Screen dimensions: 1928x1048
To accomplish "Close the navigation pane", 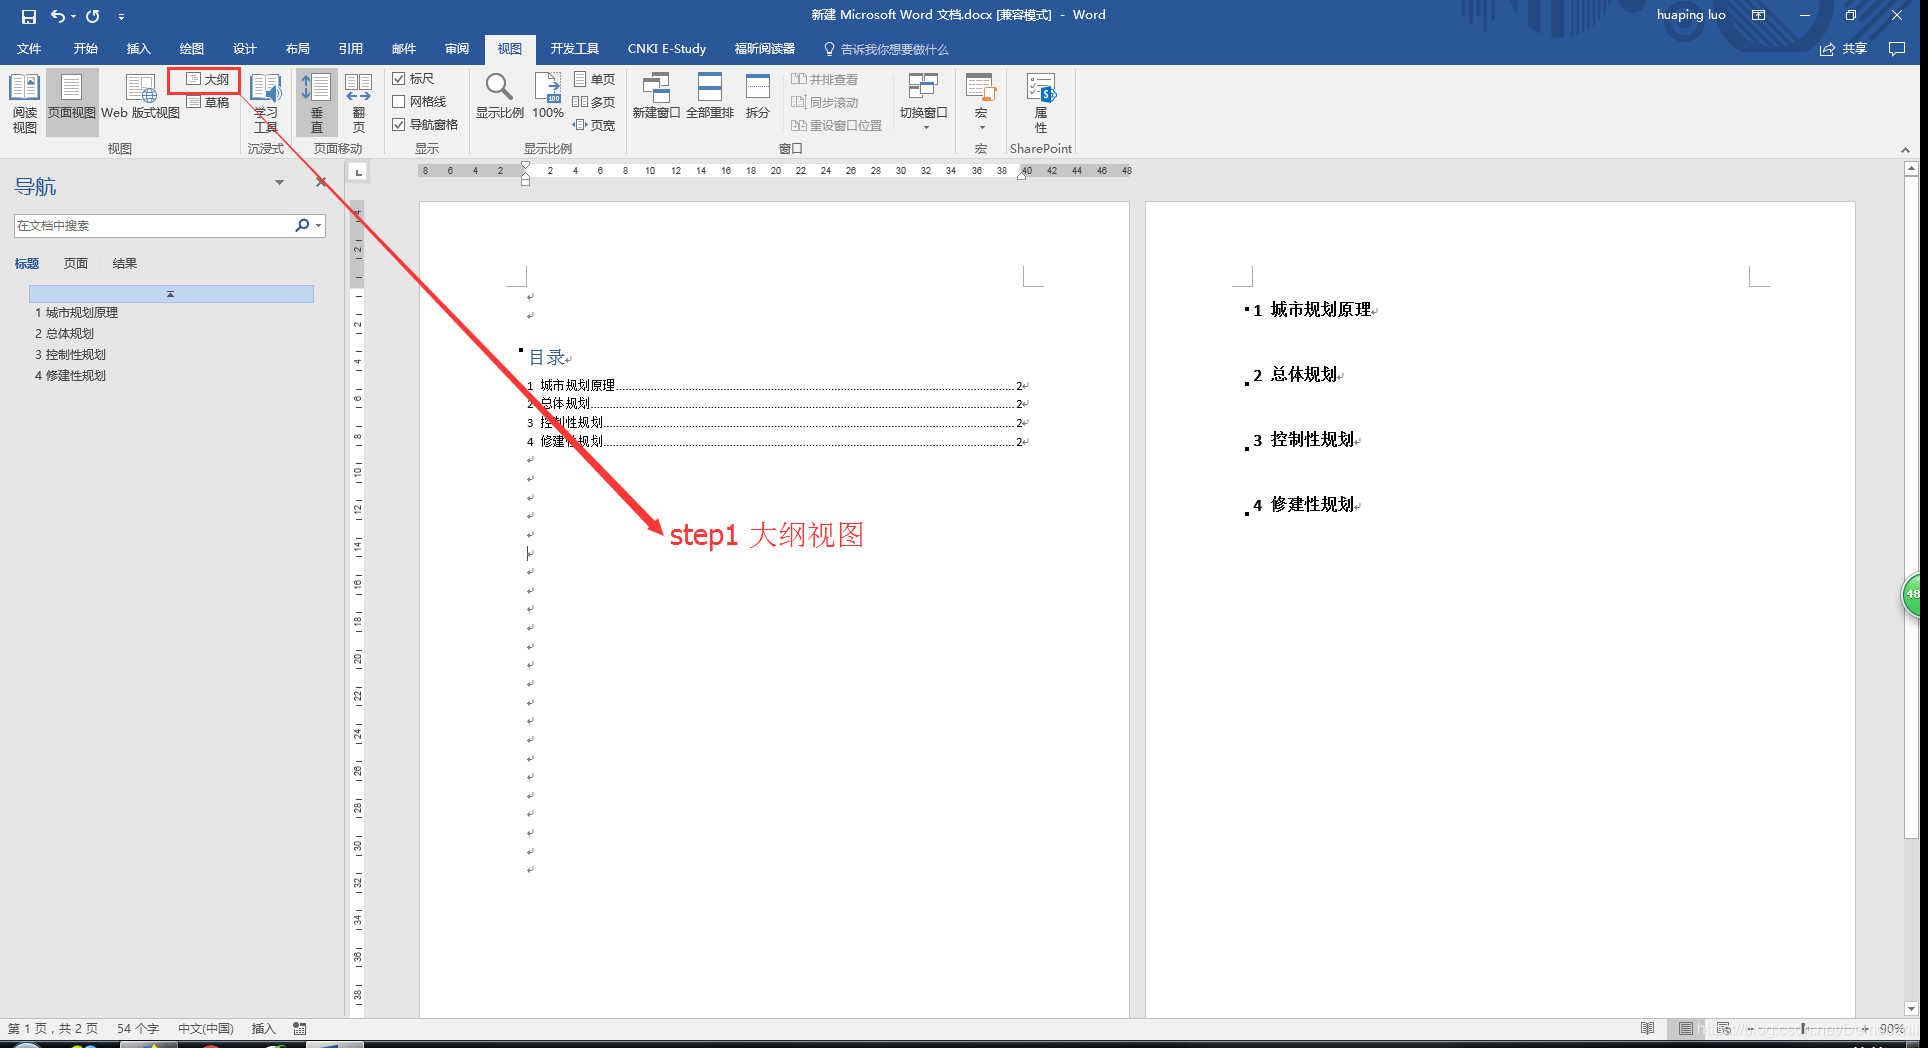I will click(x=321, y=182).
